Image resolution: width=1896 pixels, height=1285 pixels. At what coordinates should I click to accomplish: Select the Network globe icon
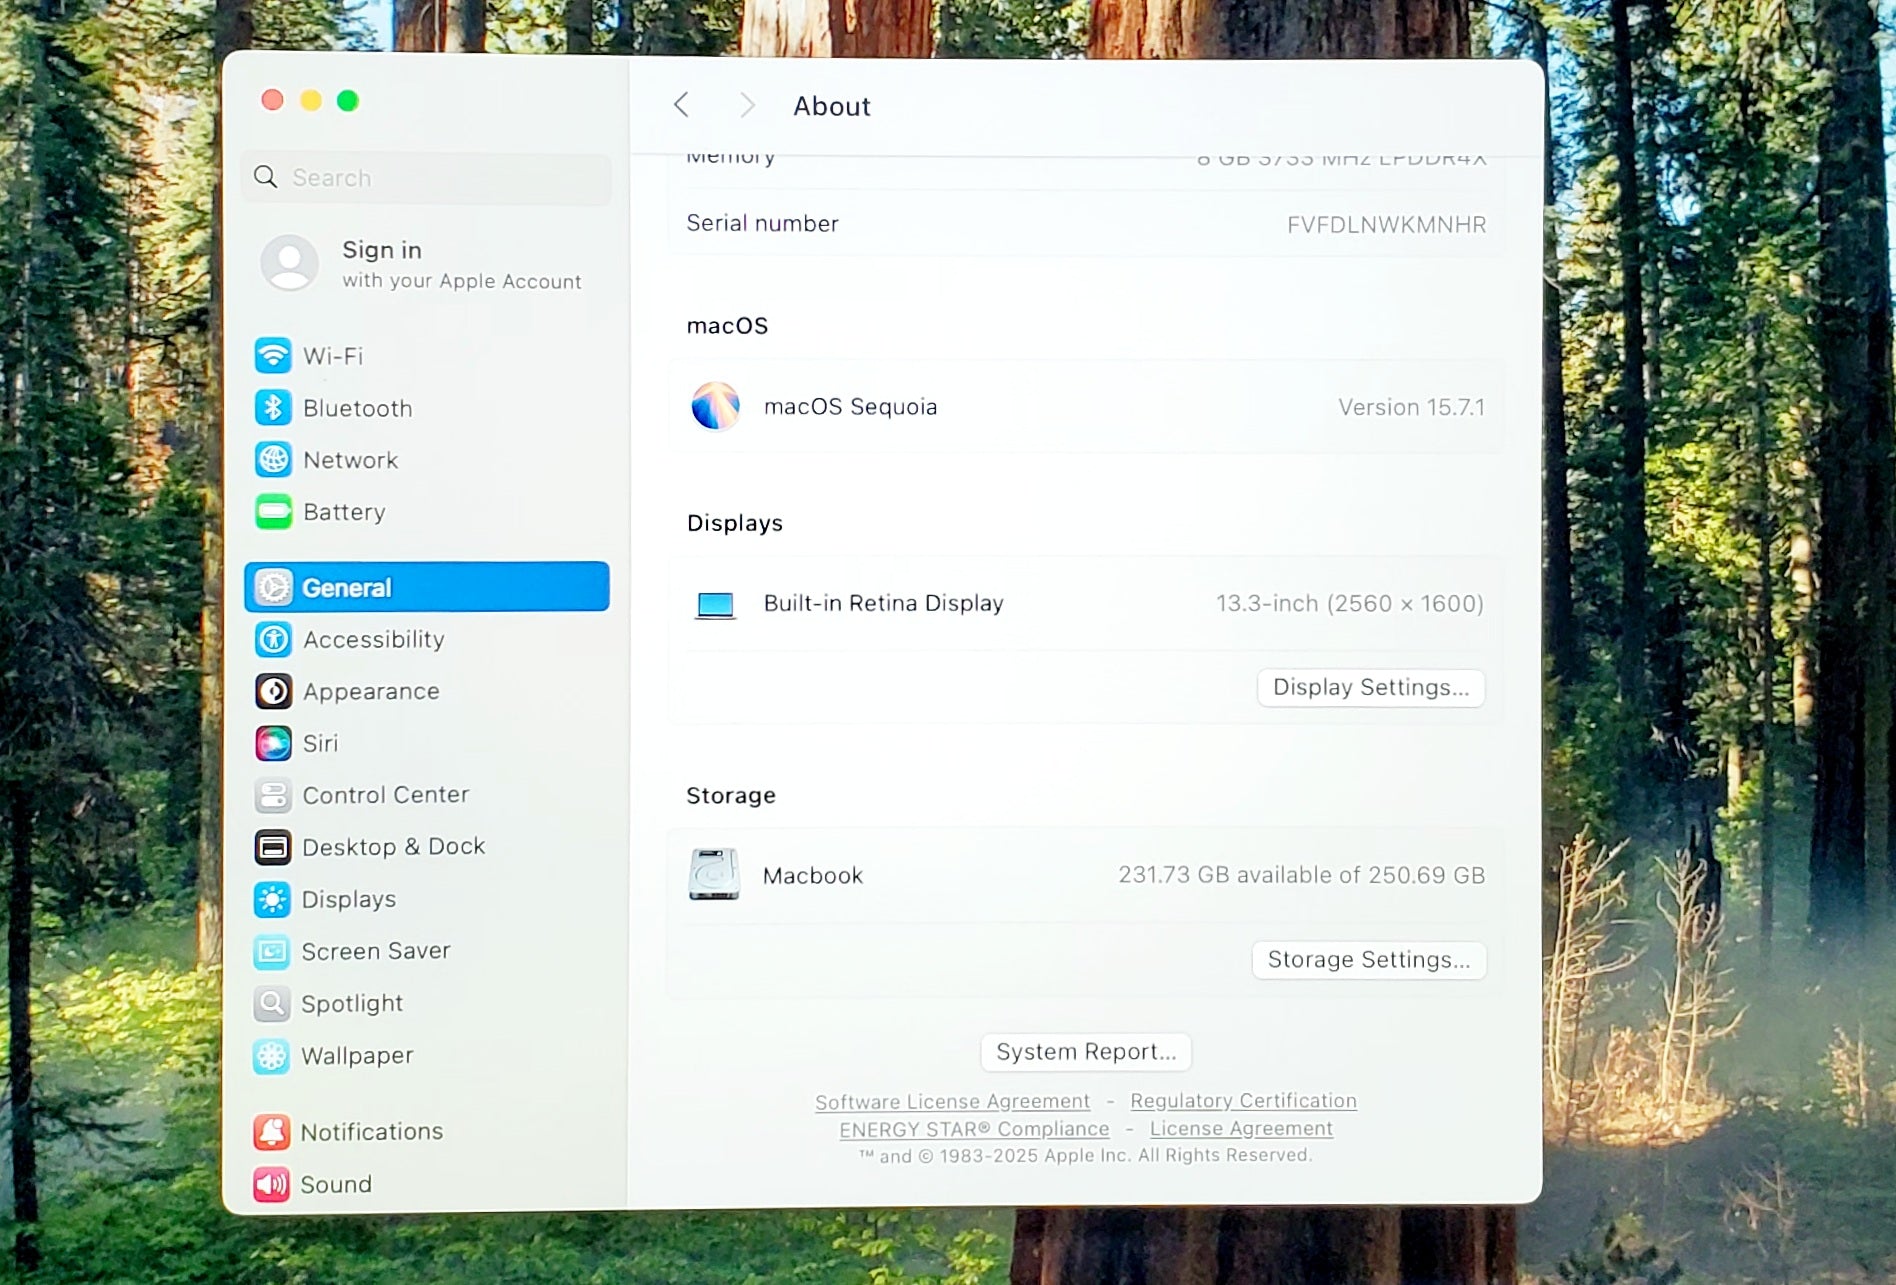273,460
